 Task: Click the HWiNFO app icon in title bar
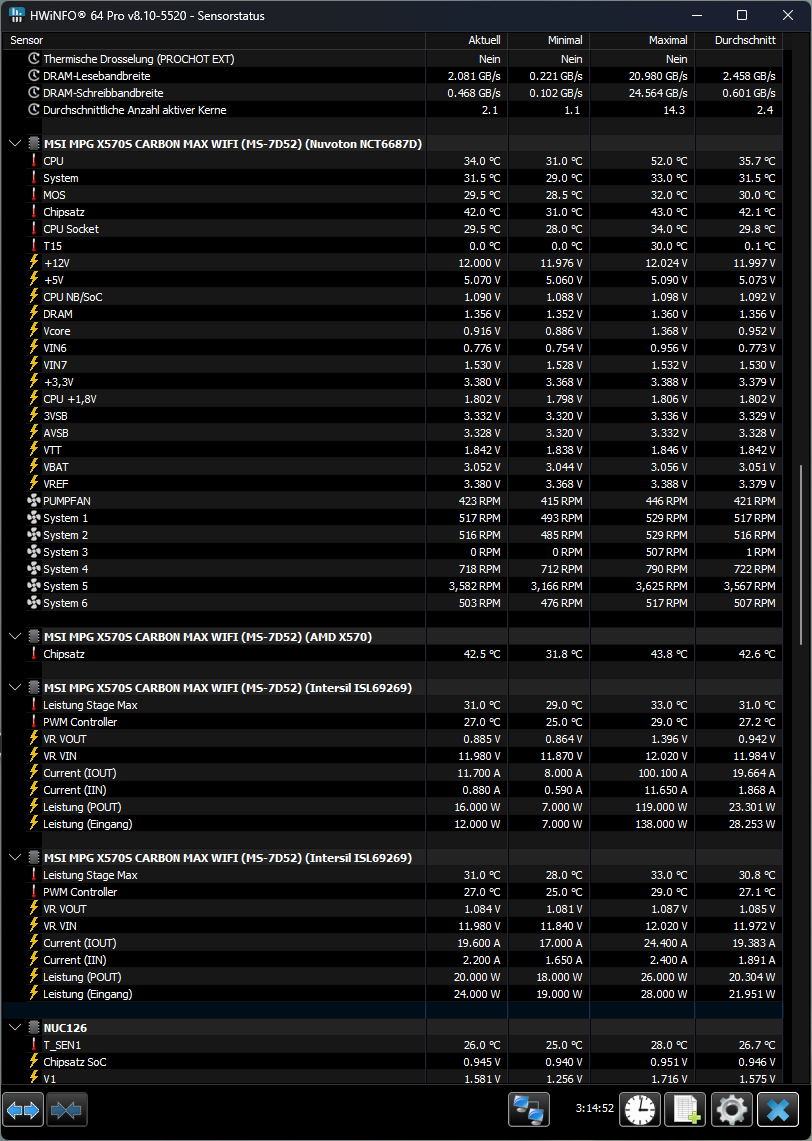point(16,15)
